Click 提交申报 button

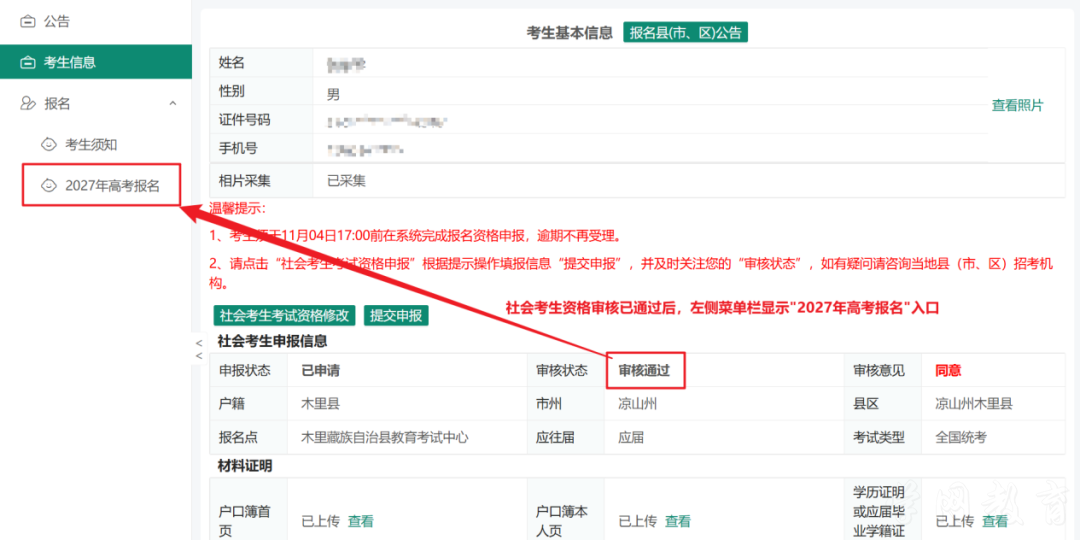(x=396, y=315)
